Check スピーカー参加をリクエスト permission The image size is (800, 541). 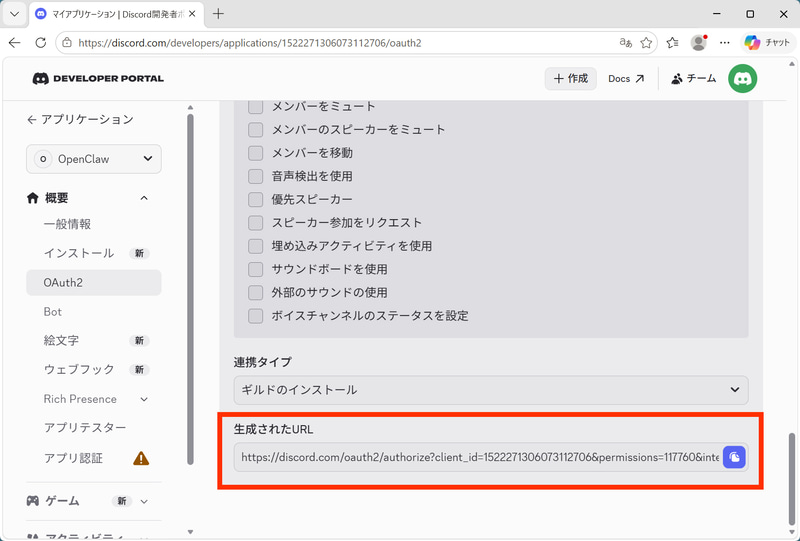click(x=255, y=223)
